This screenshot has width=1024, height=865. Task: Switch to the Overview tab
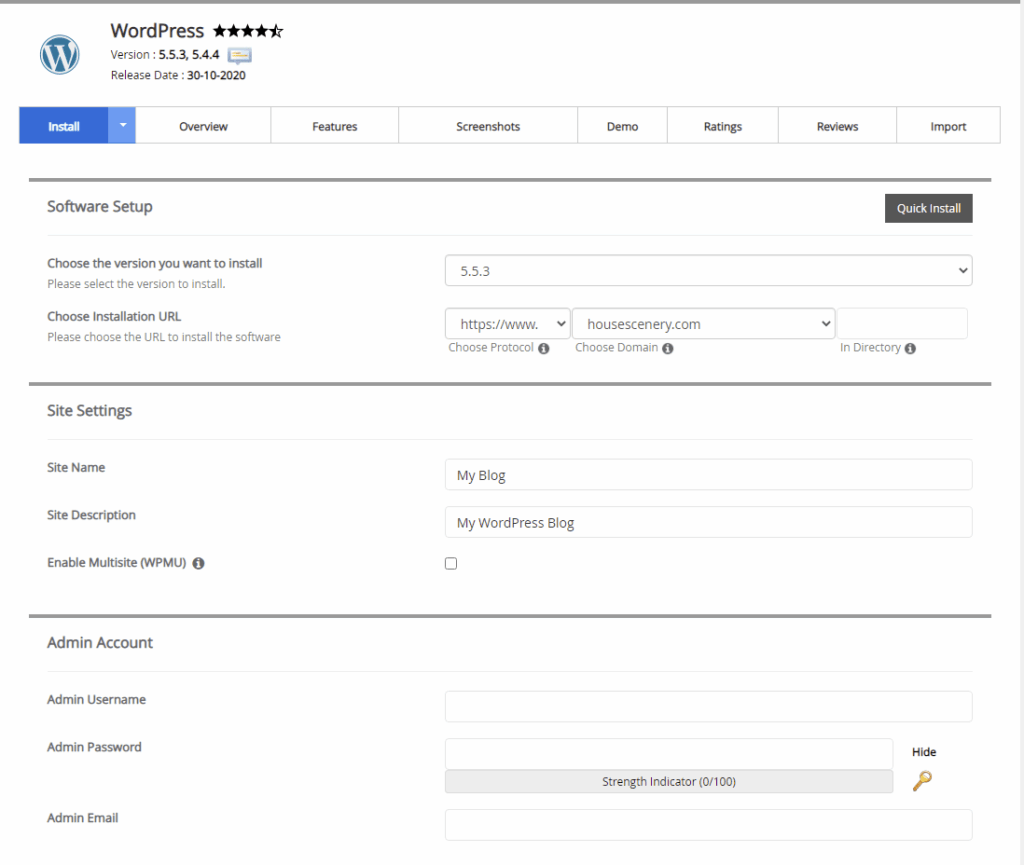pos(202,125)
